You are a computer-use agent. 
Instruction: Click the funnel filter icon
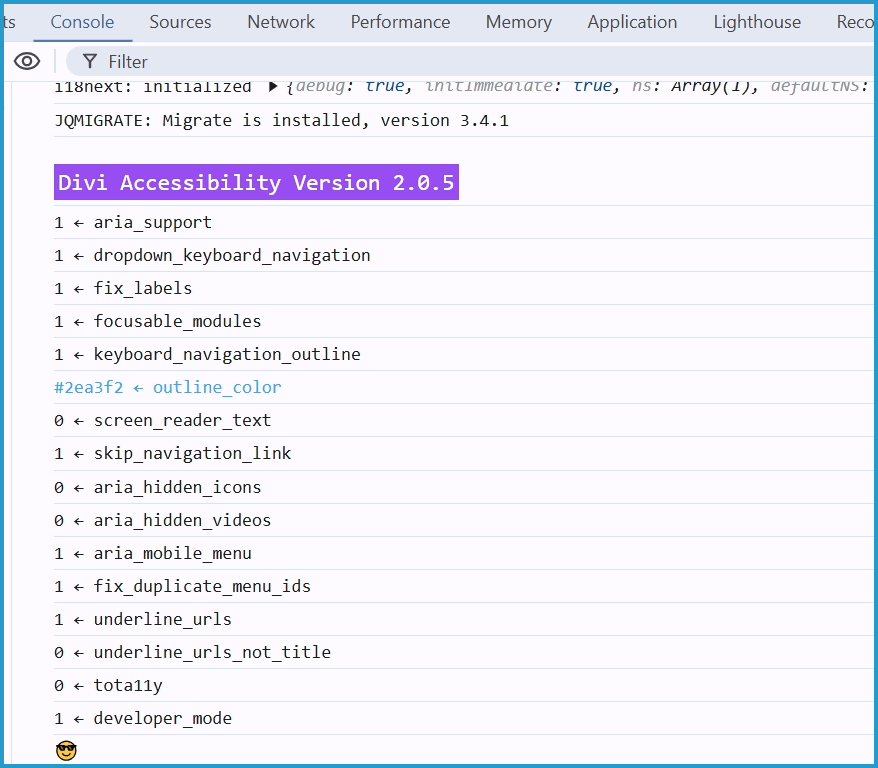coord(90,62)
